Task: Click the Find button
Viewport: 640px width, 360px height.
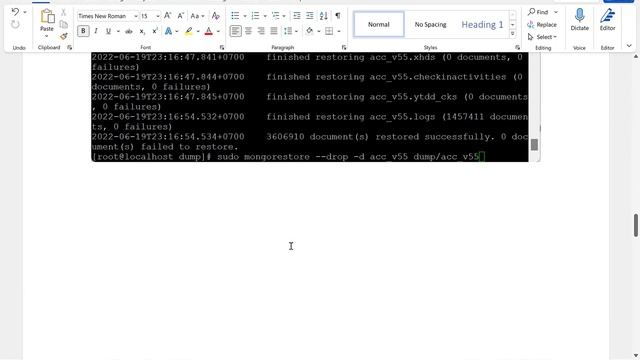Action: pyautogui.click(x=538, y=12)
